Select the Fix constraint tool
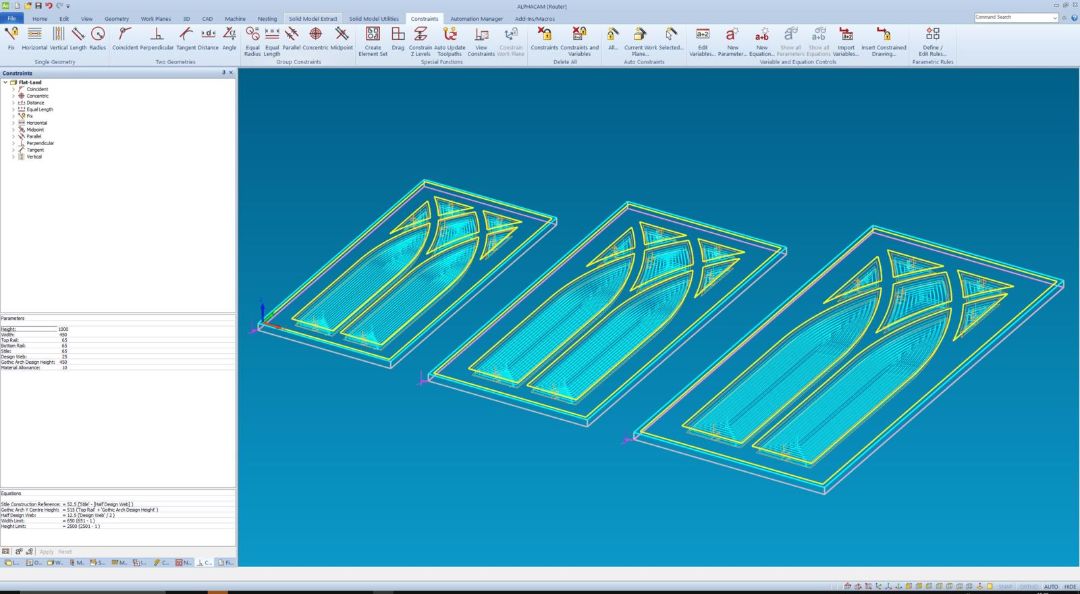 coord(10,39)
